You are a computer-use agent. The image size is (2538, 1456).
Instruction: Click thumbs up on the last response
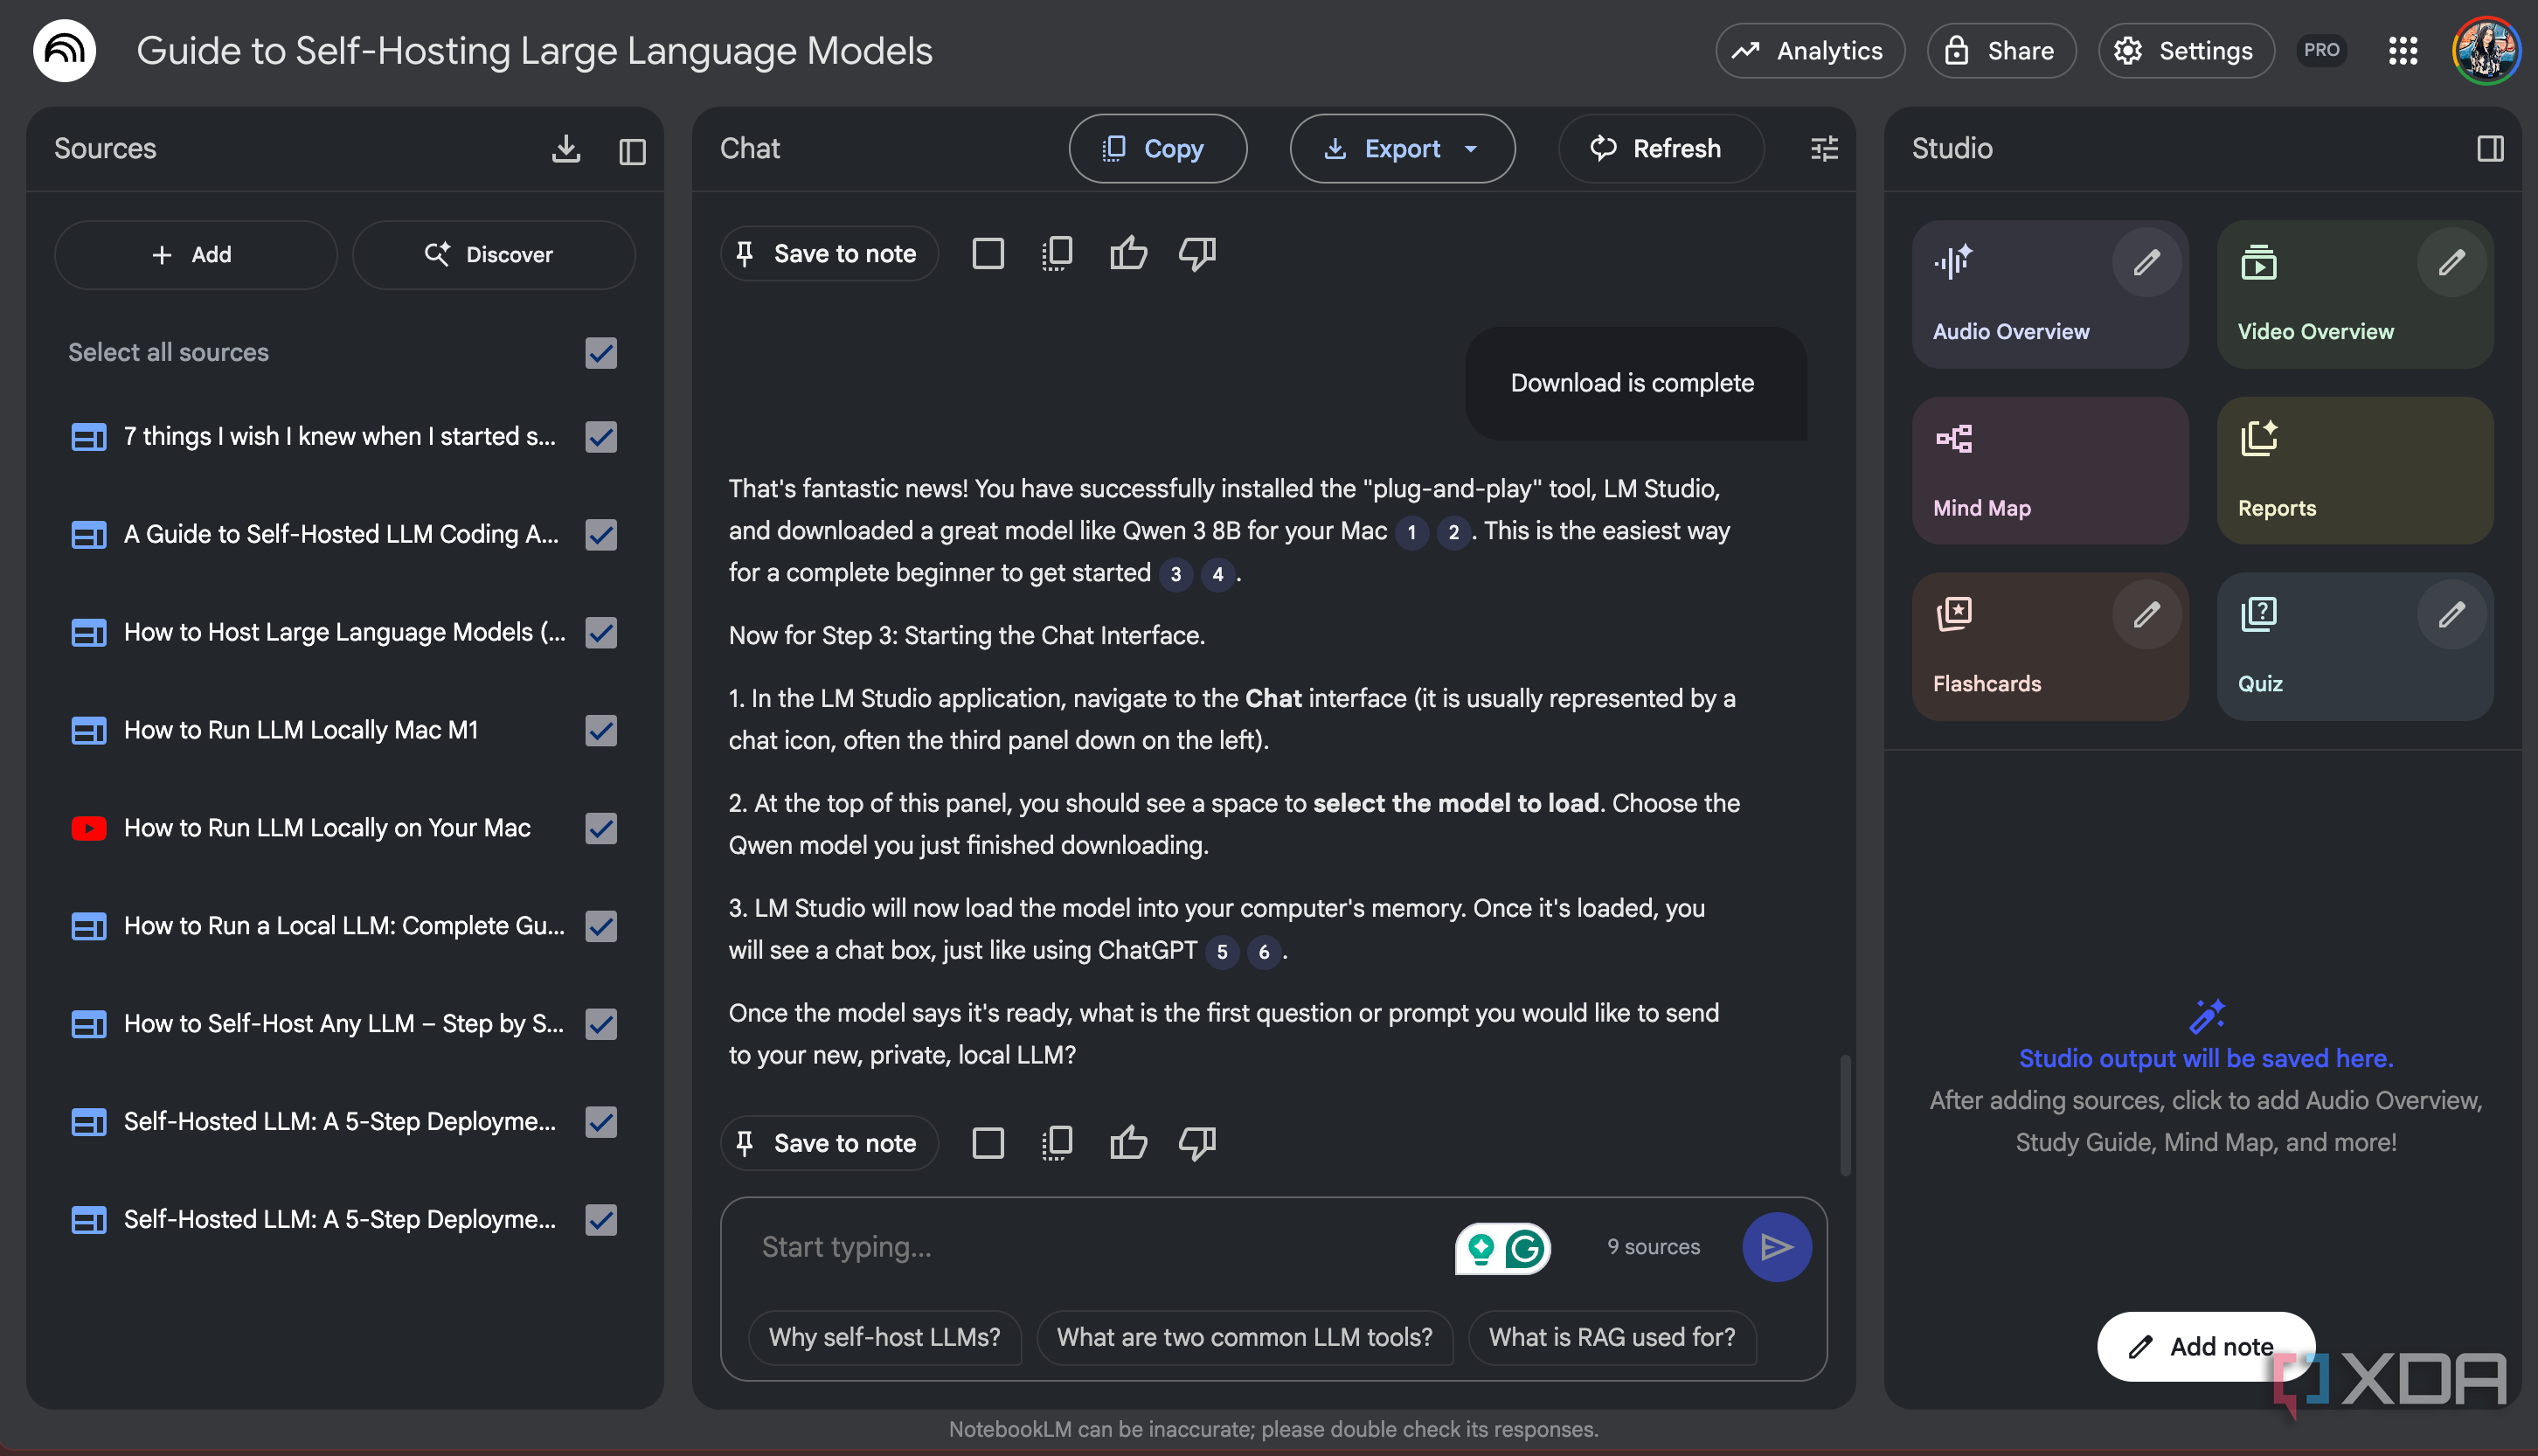1128,1143
